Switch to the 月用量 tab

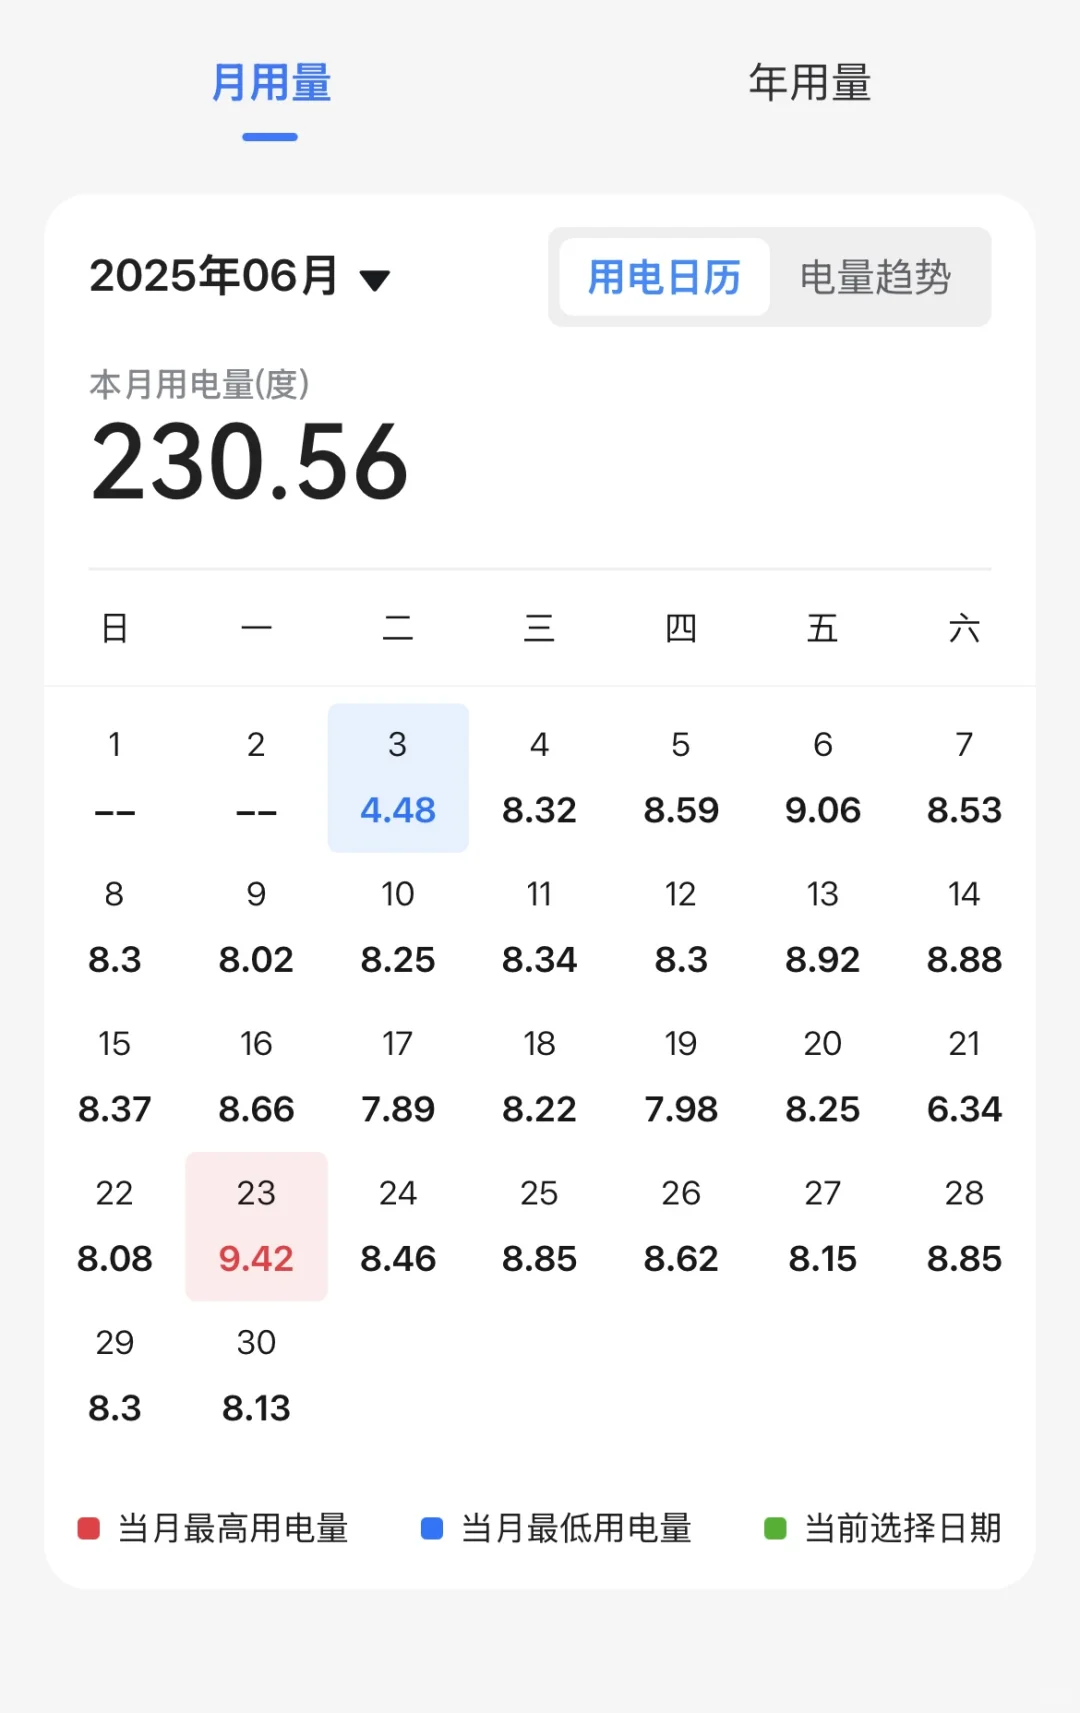[271, 83]
